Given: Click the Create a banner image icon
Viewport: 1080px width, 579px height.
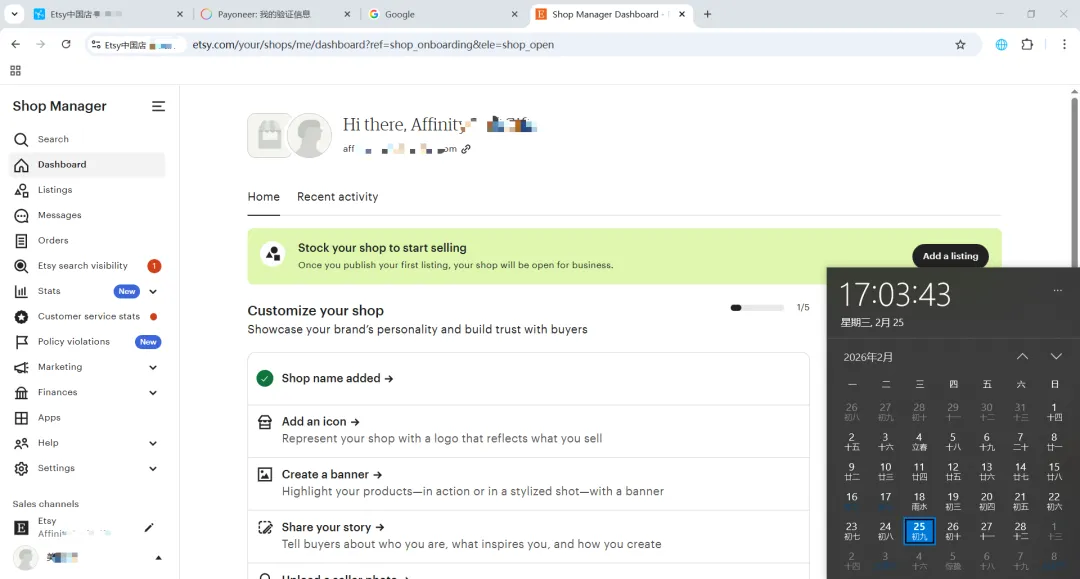Looking at the screenshot, I should [264, 474].
